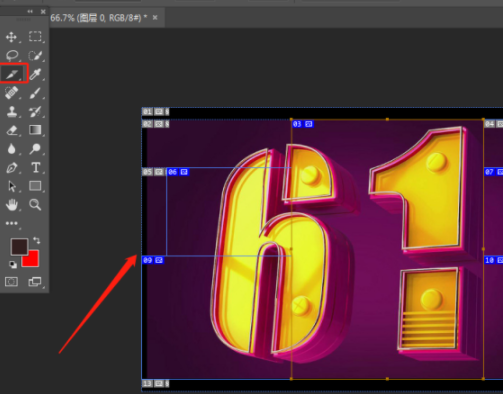Viewport: 503px width, 394px height.
Task: Choose the Lasso tool
Action: tap(12, 55)
